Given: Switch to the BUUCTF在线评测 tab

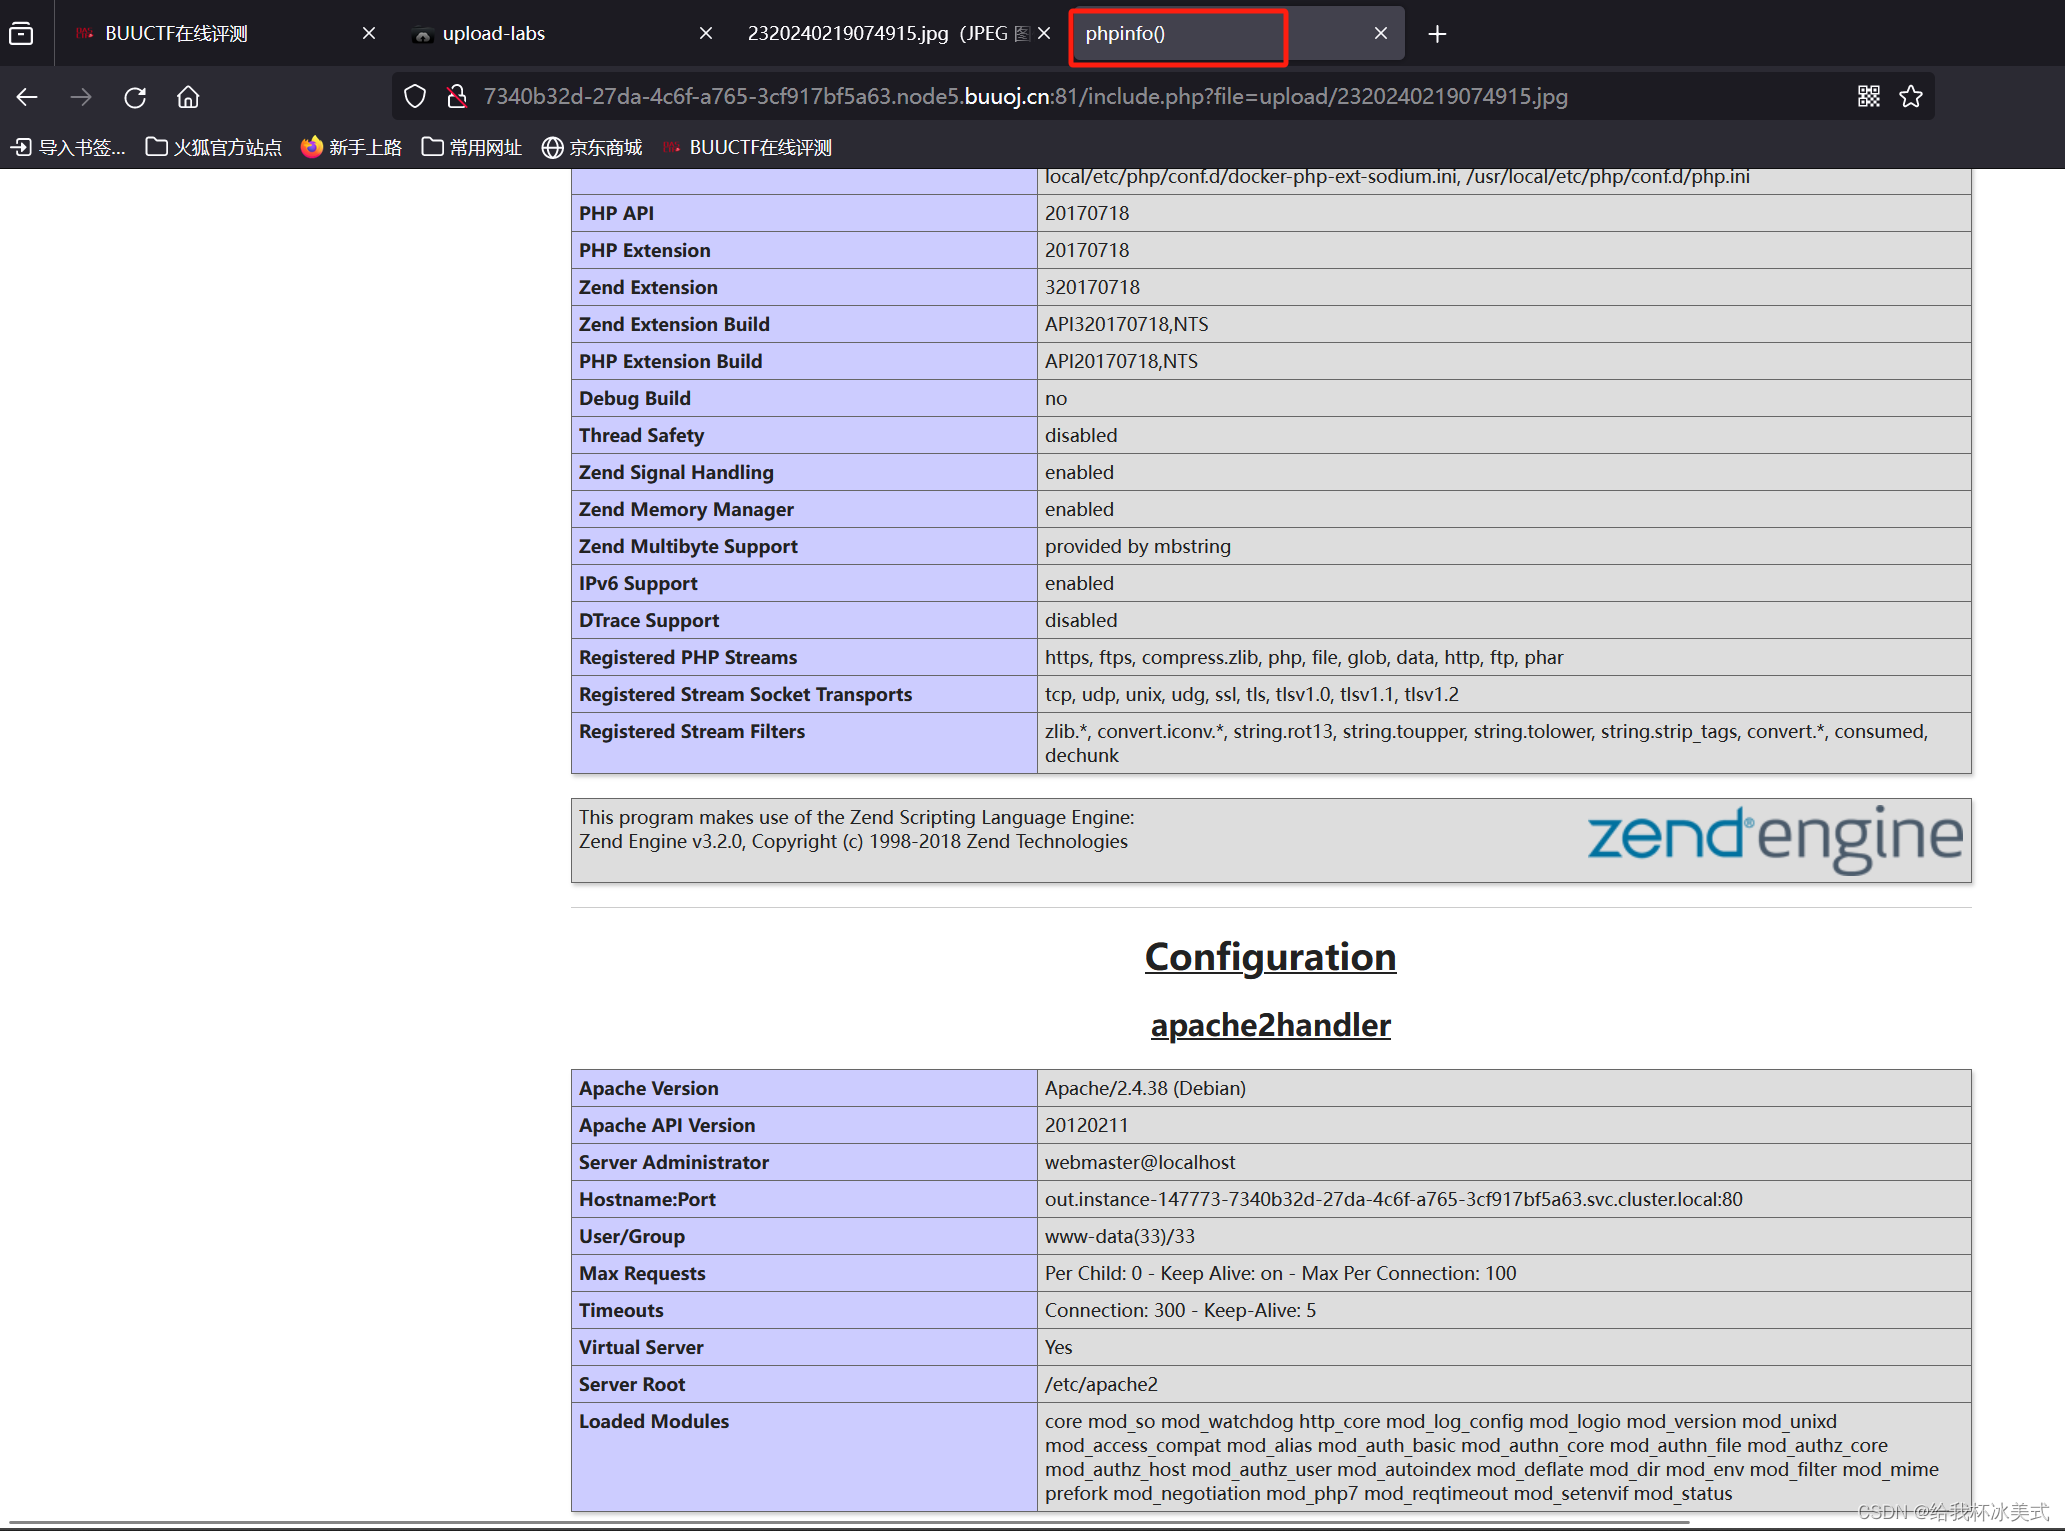Looking at the screenshot, I should 226,33.
